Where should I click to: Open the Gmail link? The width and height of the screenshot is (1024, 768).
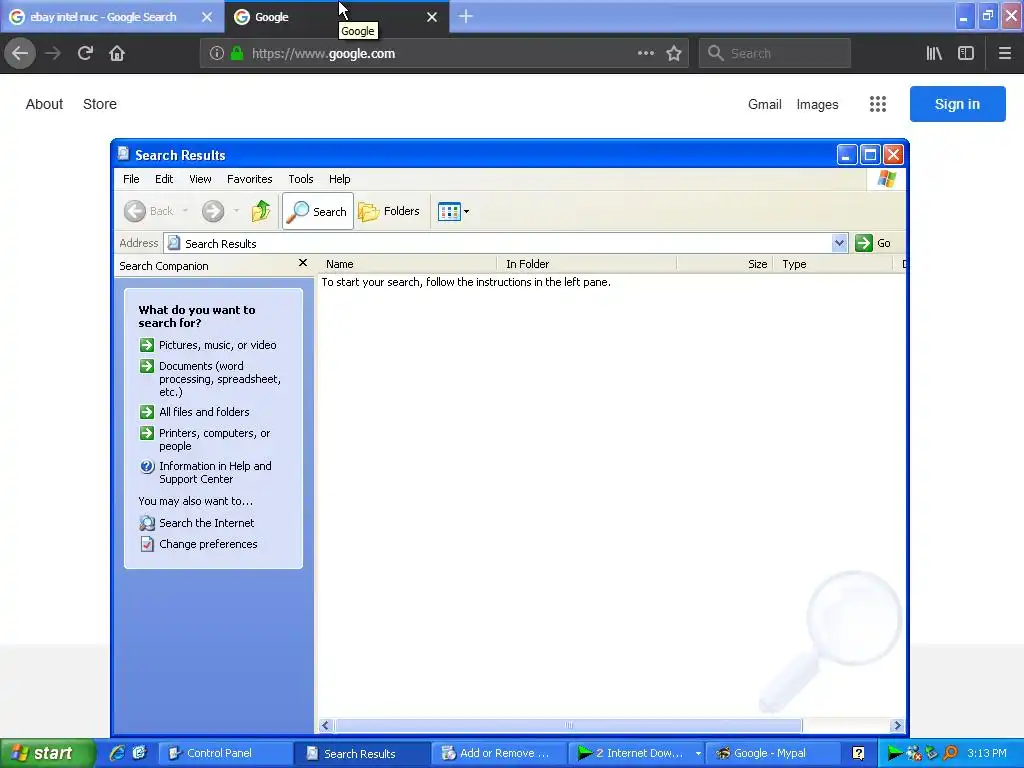pyautogui.click(x=765, y=104)
